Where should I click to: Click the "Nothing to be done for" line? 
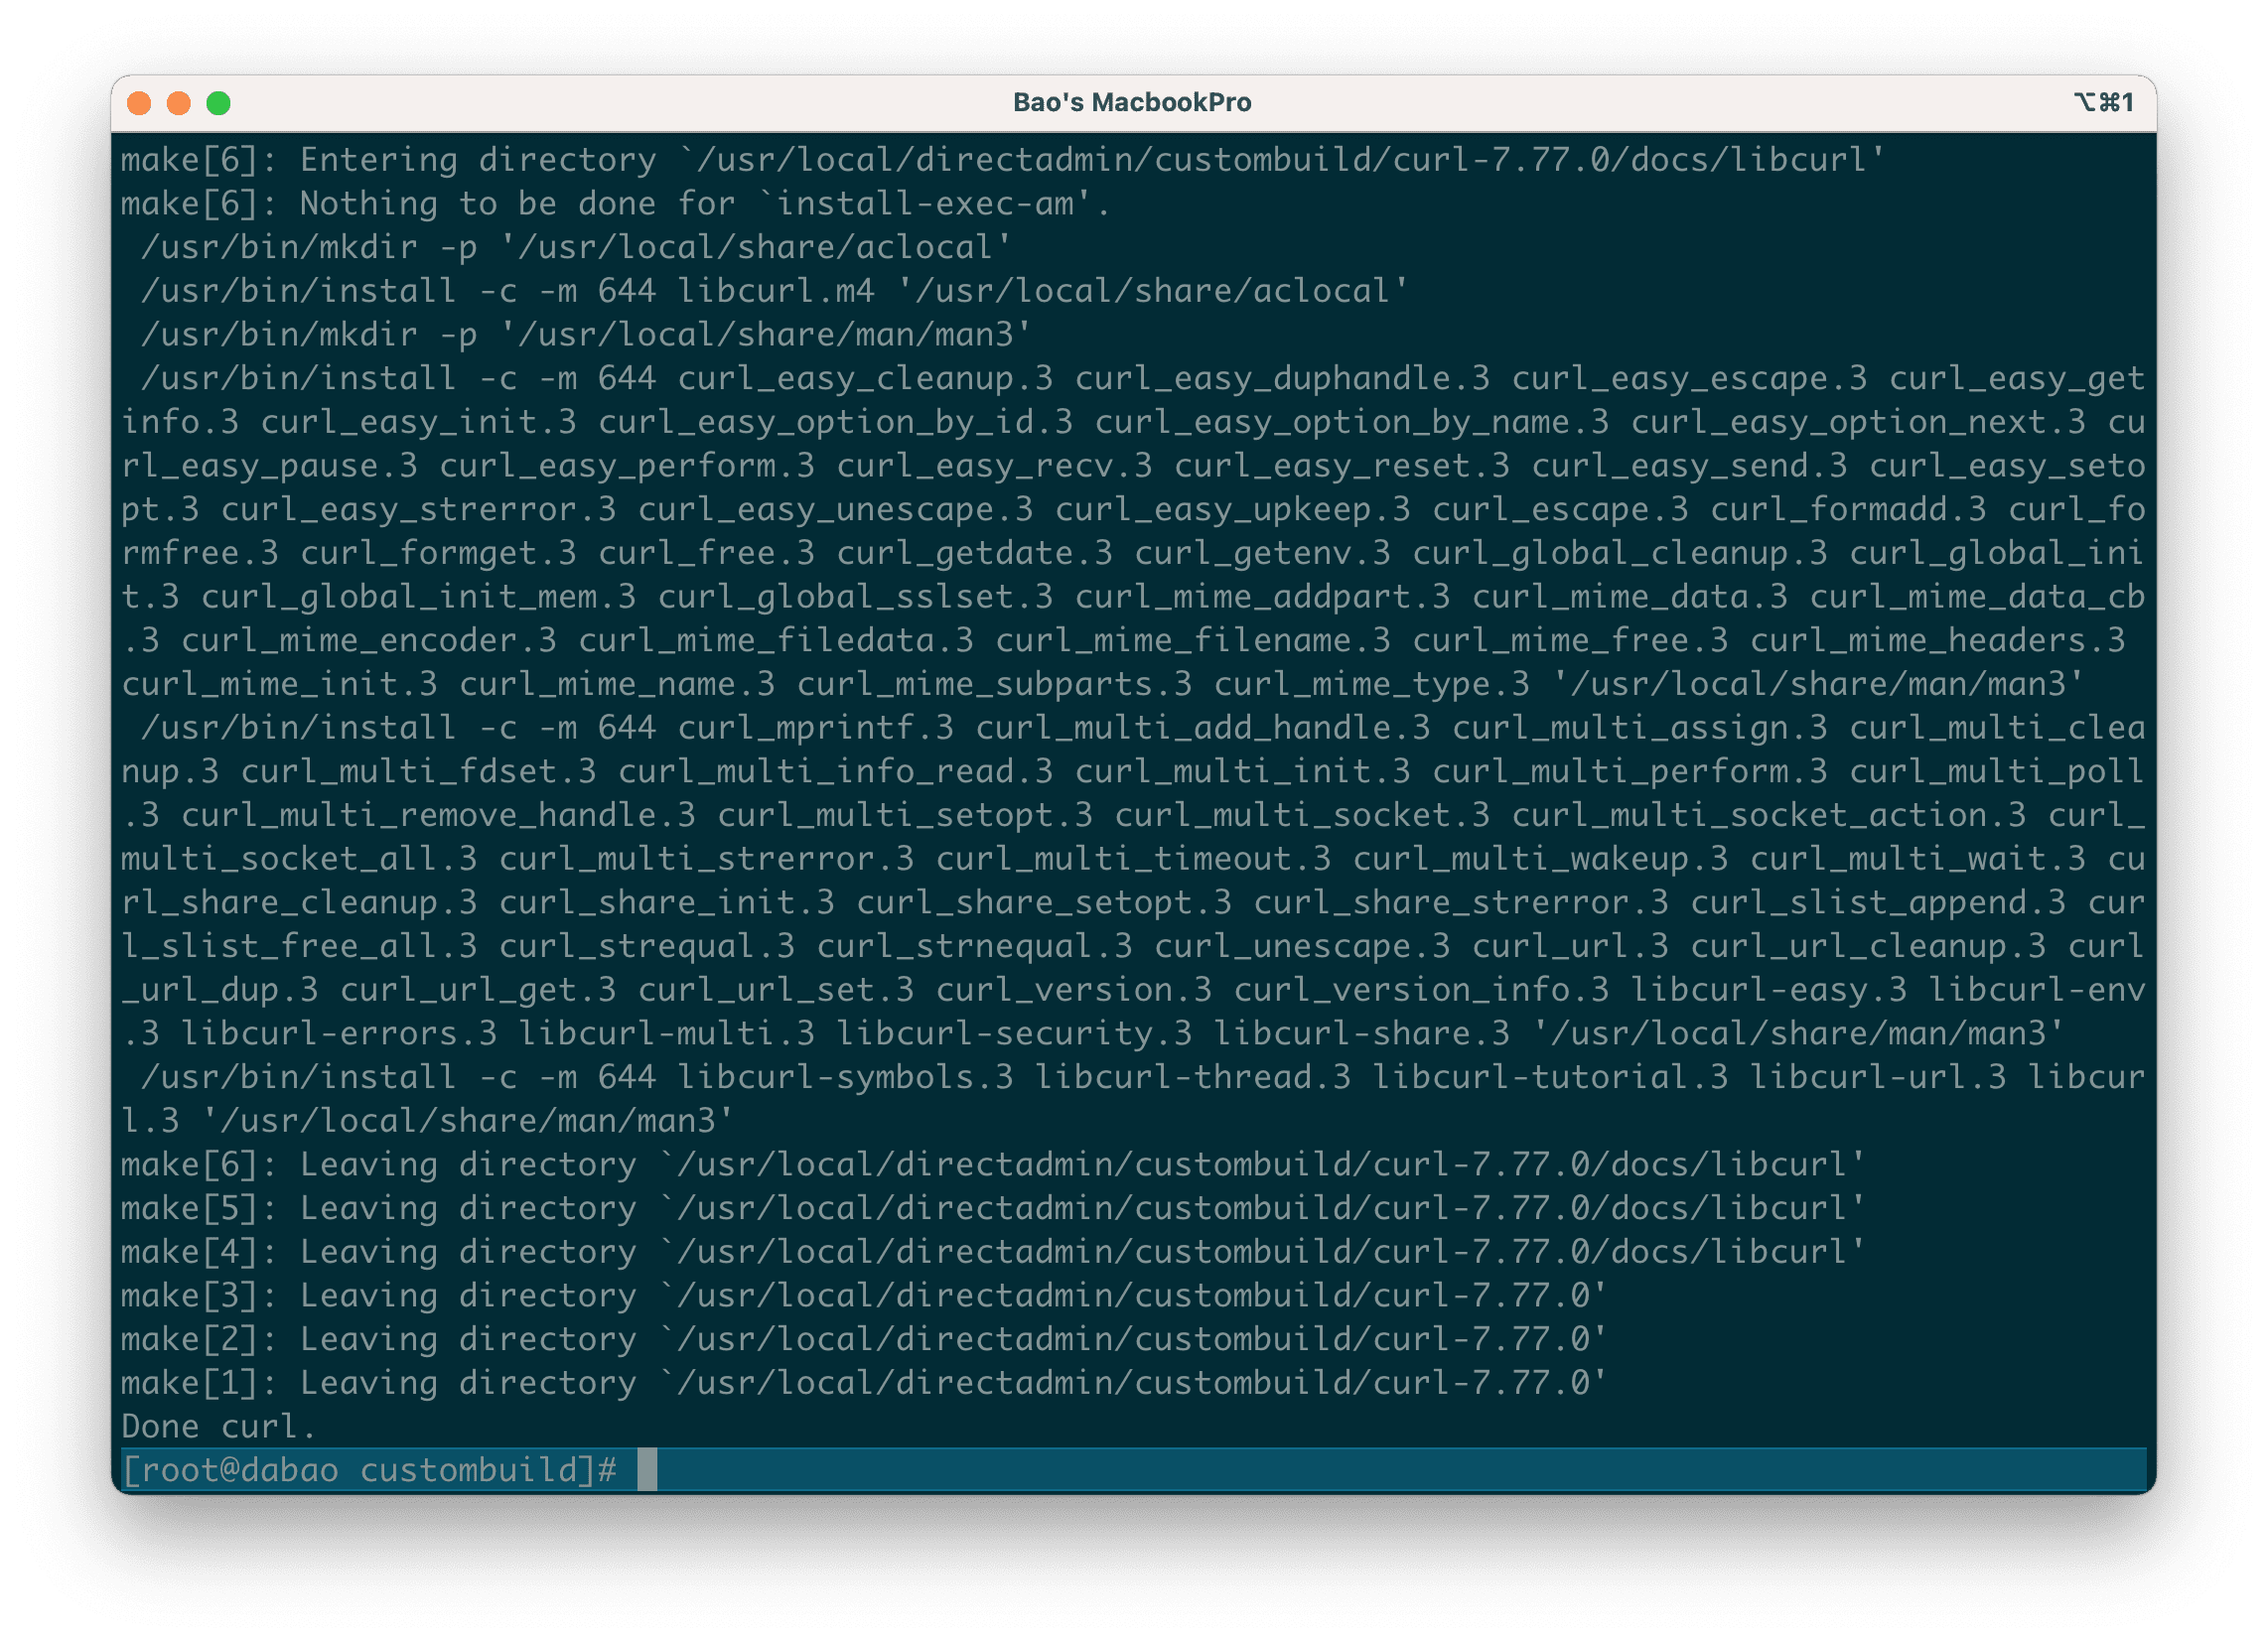tap(616, 203)
